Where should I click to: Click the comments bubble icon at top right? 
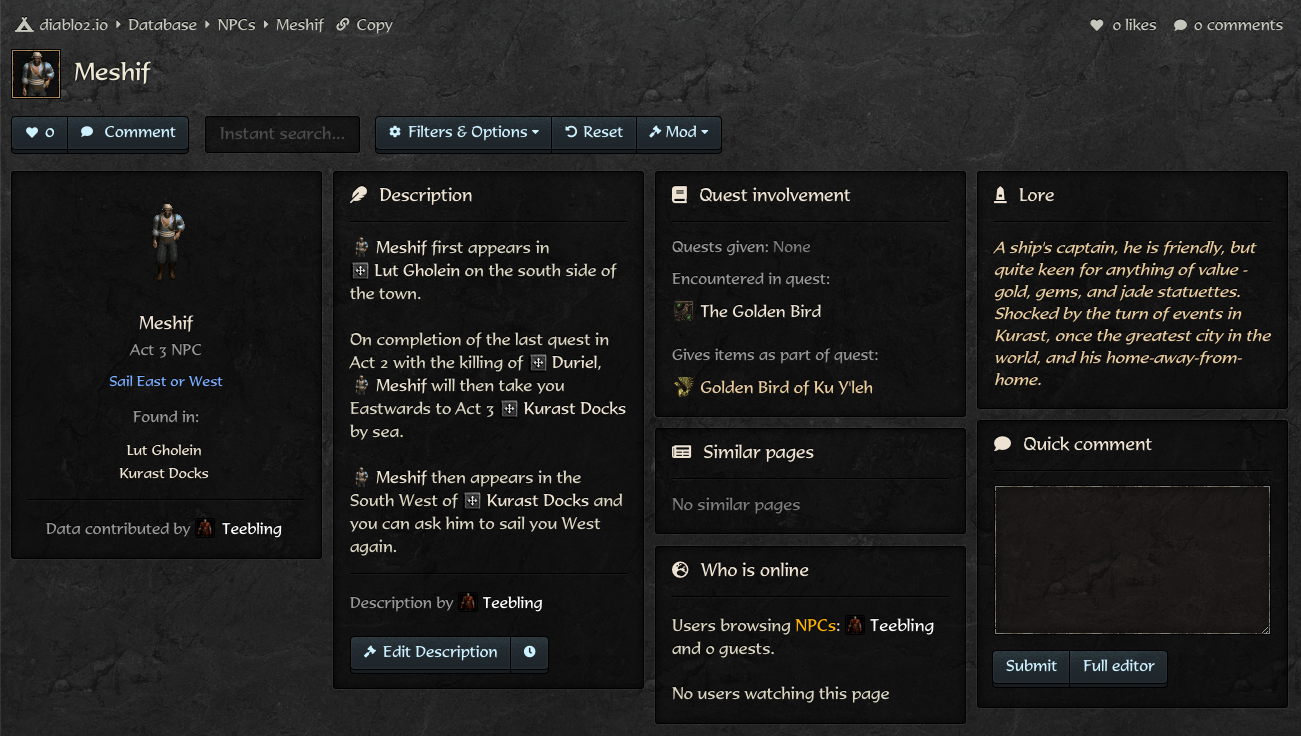[x=1180, y=25]
